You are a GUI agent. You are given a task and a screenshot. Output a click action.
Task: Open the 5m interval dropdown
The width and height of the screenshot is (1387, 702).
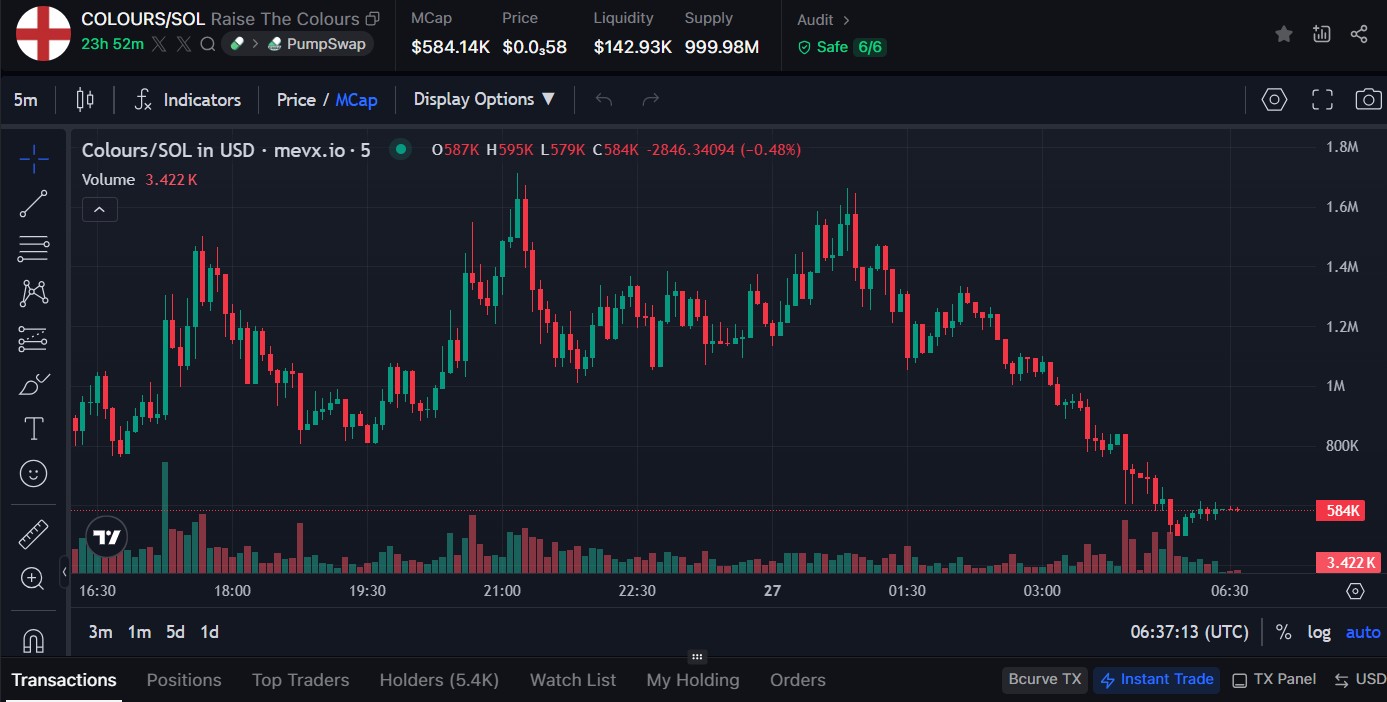click(25, 100)
